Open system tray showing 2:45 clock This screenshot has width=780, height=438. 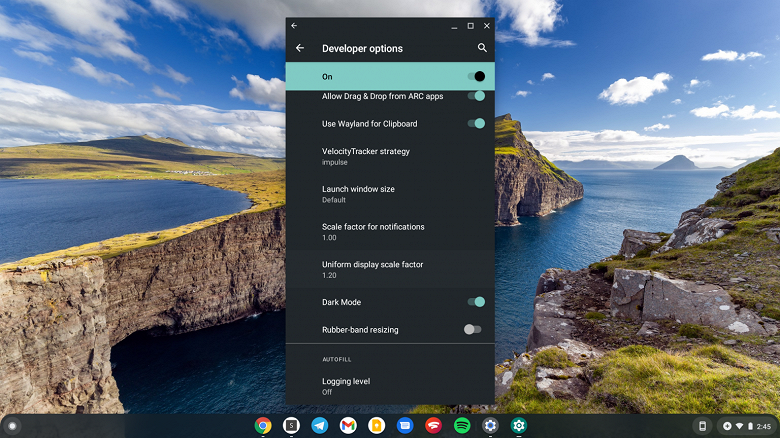[x=745, y=426]
